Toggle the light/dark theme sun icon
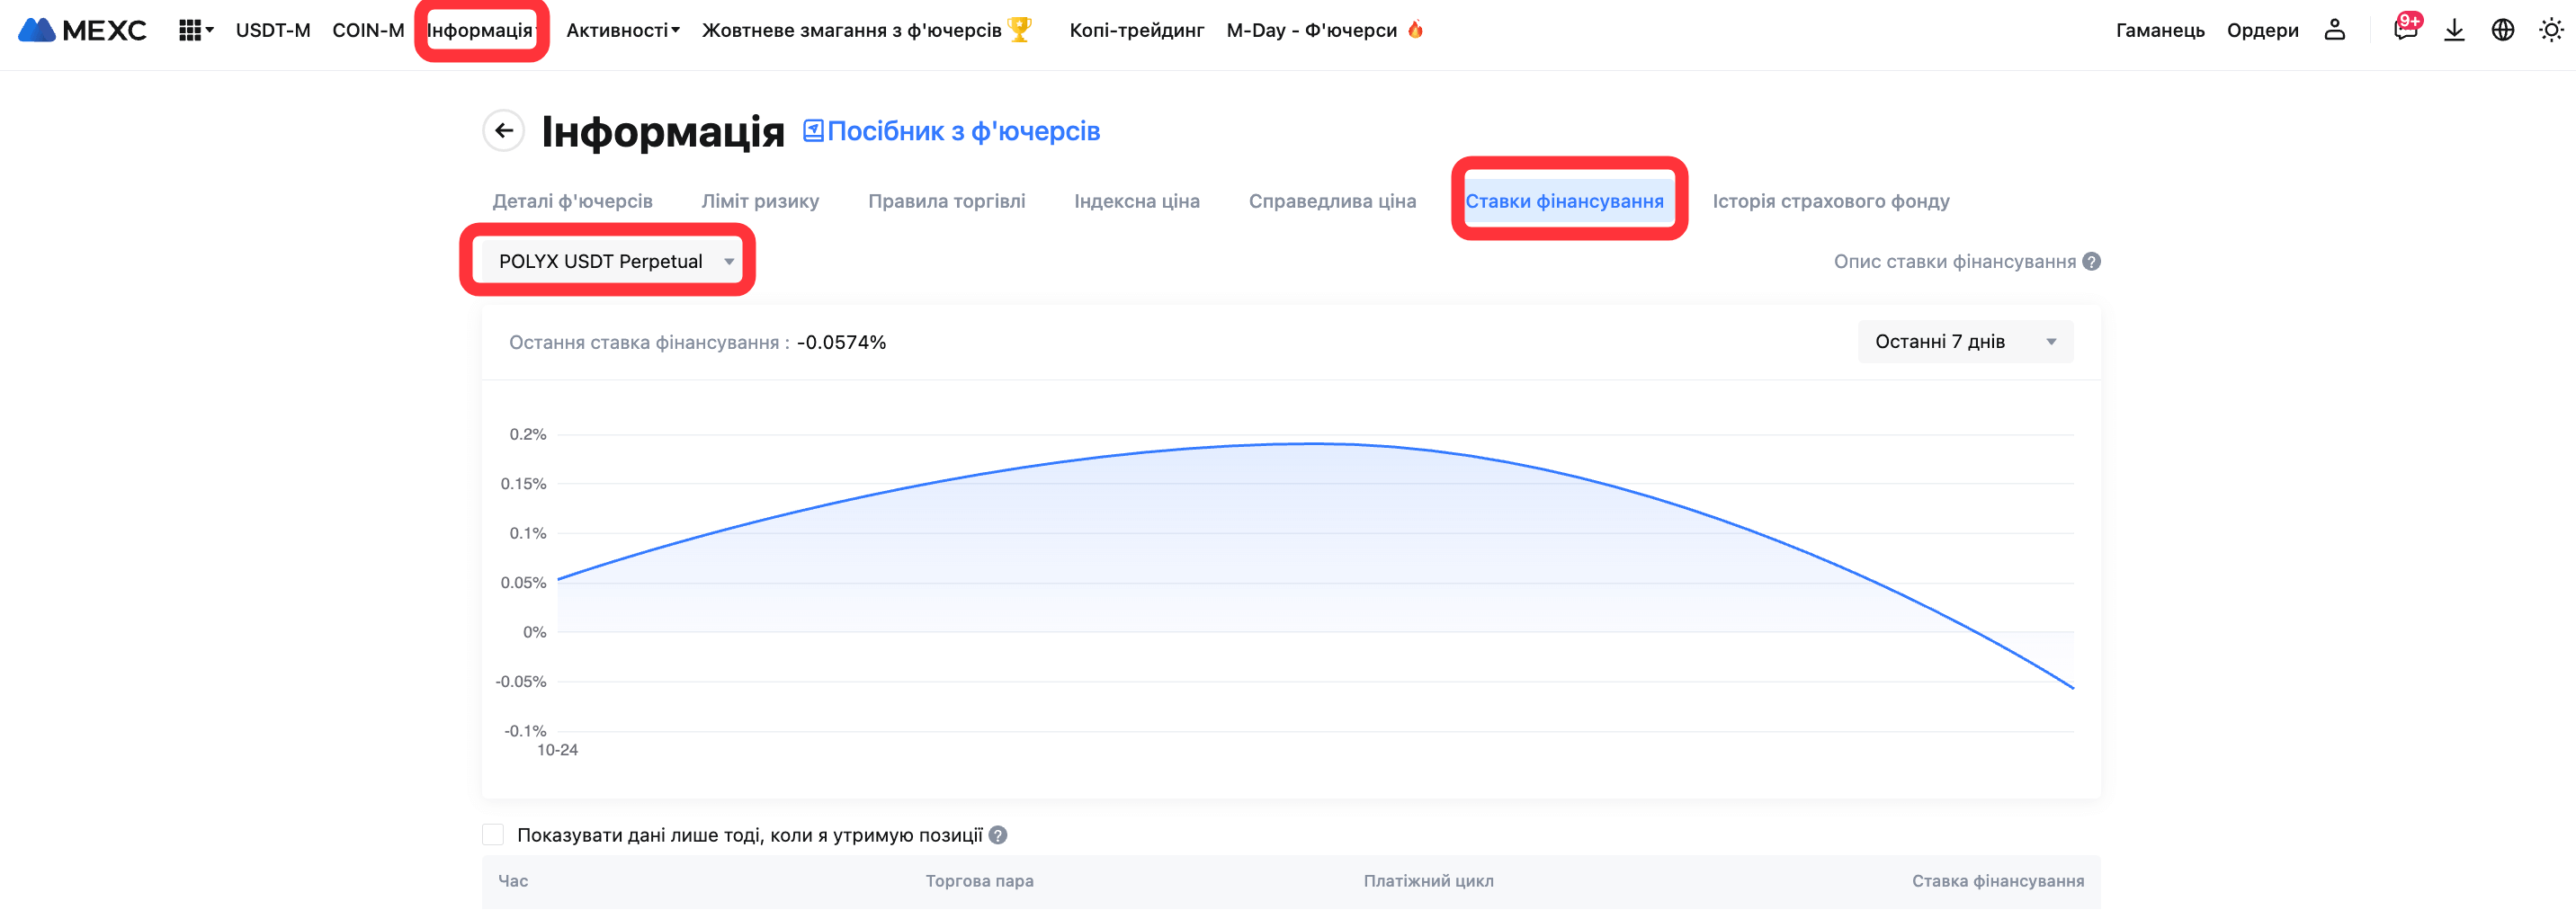Image resolution: width=2576 pixels, height=919 pixels. coord(2551,30)
